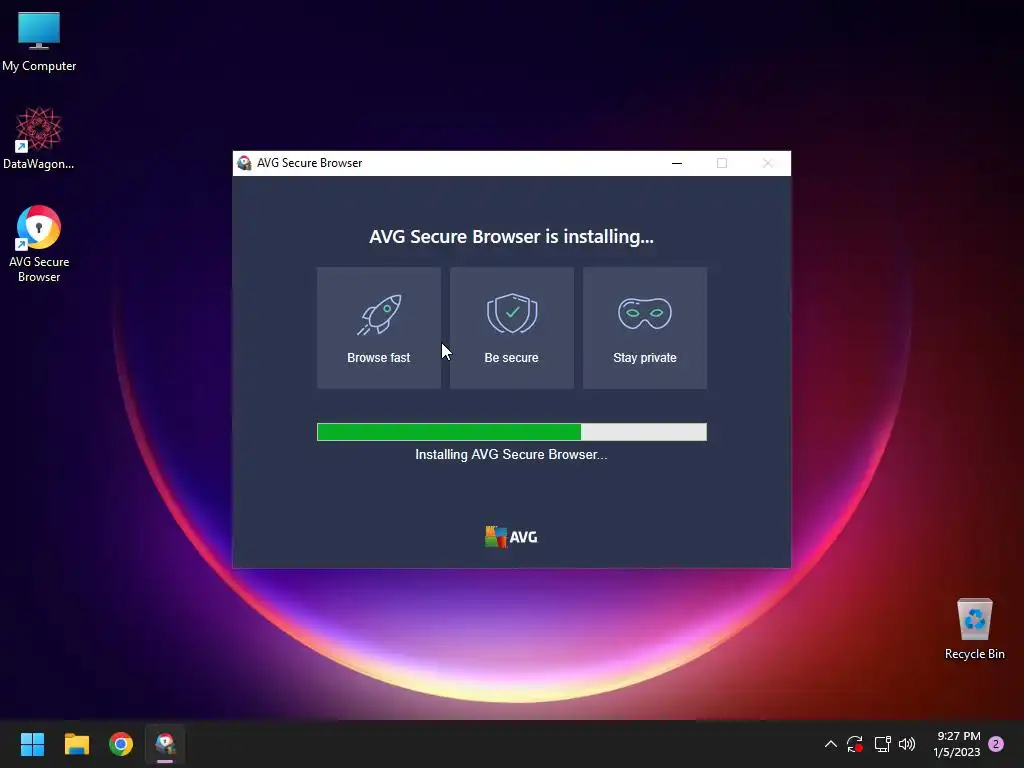This screenshot has height=768, width=1024.
Task: Launch Google Chrome from the taskbar
Action: [x=121, y=744]
